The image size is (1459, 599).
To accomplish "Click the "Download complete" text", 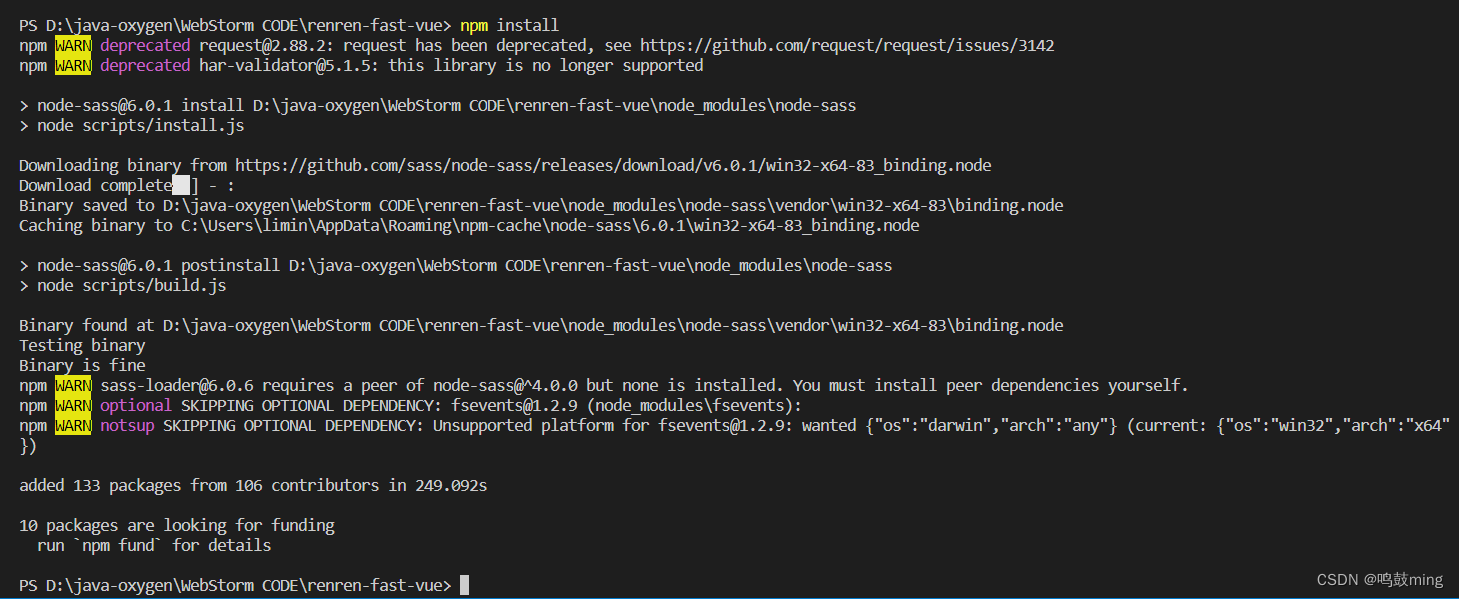I will click(x=95, y=185).
